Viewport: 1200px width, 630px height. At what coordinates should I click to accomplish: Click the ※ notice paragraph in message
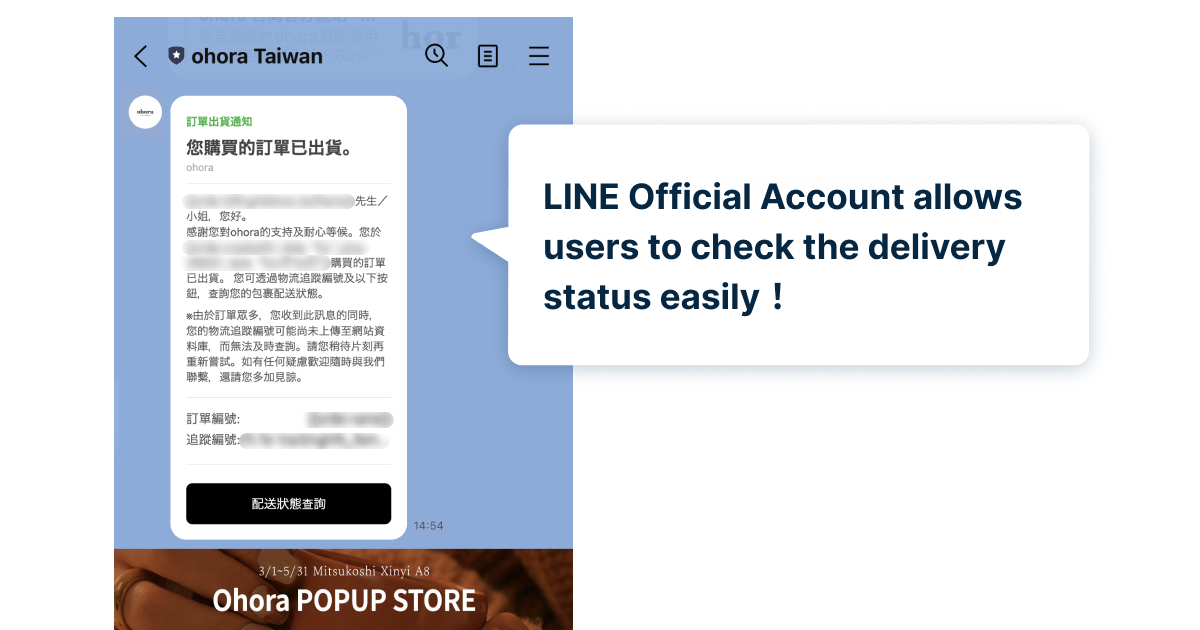(x=286, y=346)
